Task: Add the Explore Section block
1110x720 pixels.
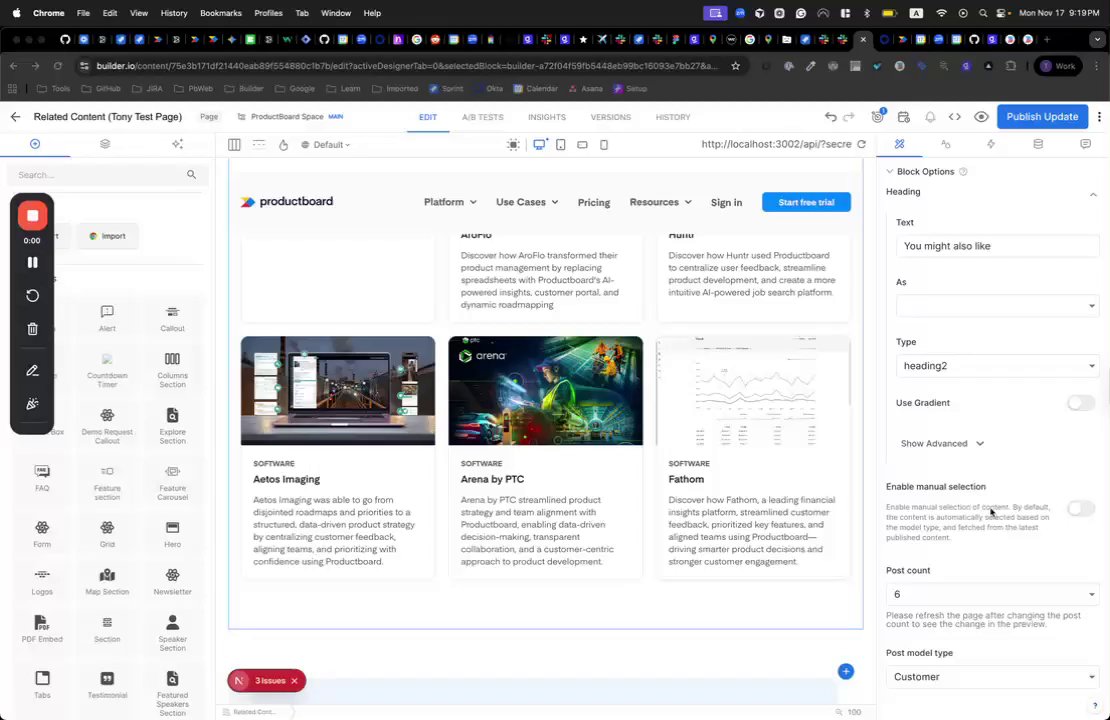Action: (172, 426)
